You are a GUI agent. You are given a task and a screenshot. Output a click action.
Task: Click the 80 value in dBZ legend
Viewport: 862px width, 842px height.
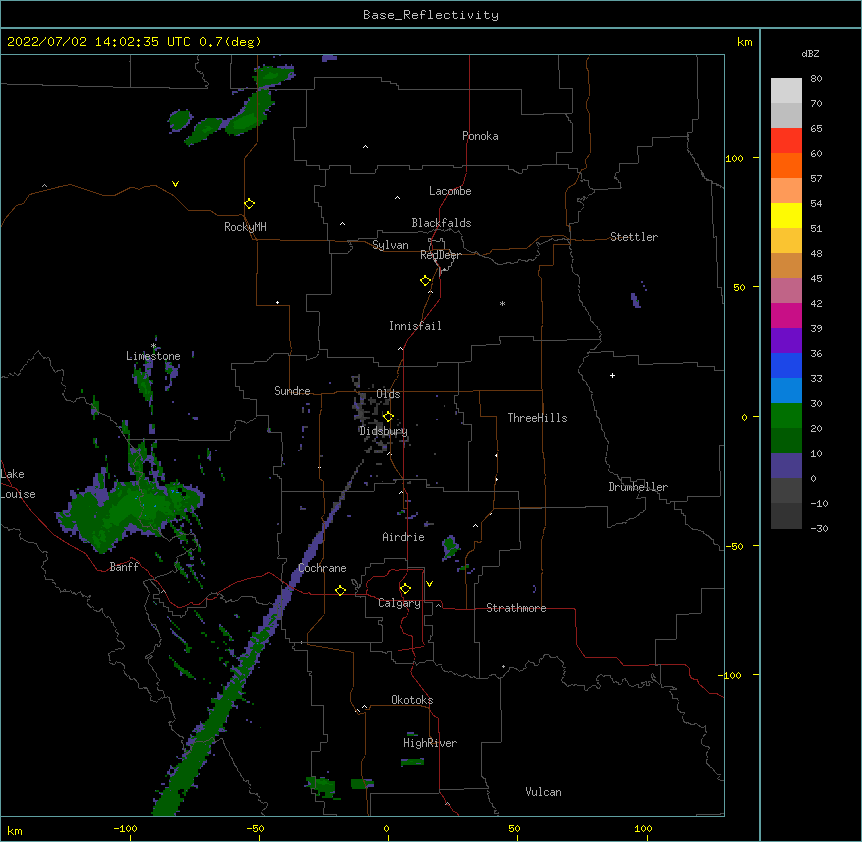coord(816,79)
